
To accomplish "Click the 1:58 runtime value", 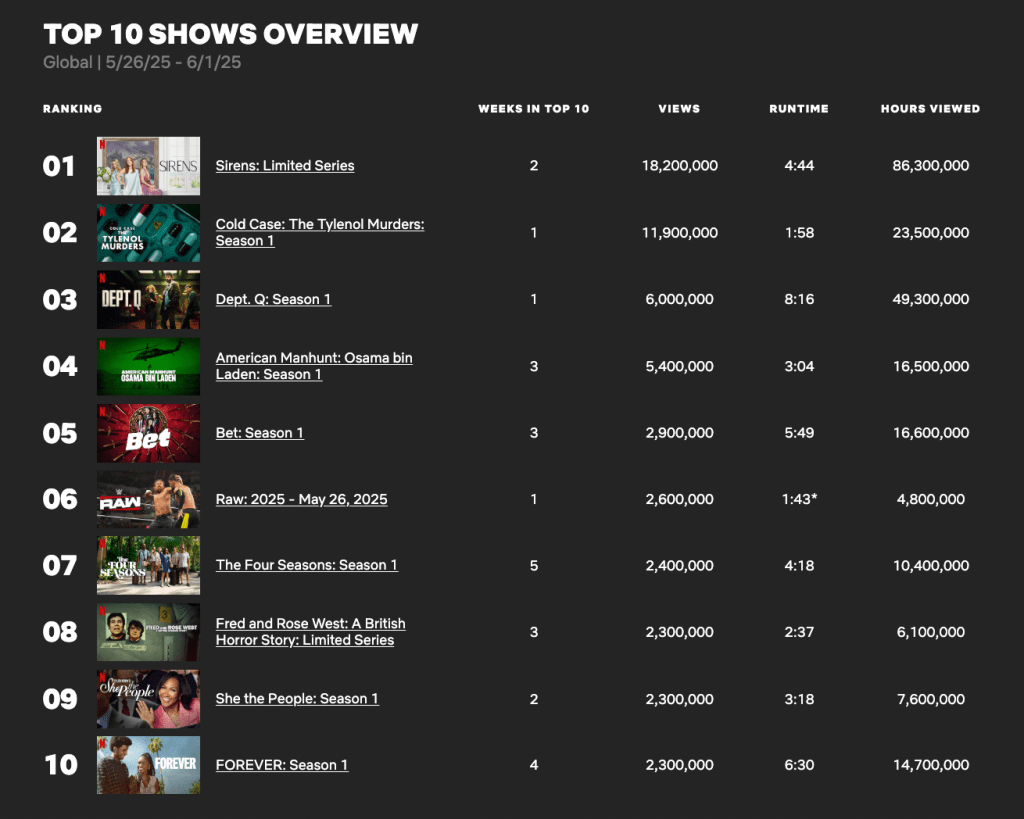I will [799, 233].
